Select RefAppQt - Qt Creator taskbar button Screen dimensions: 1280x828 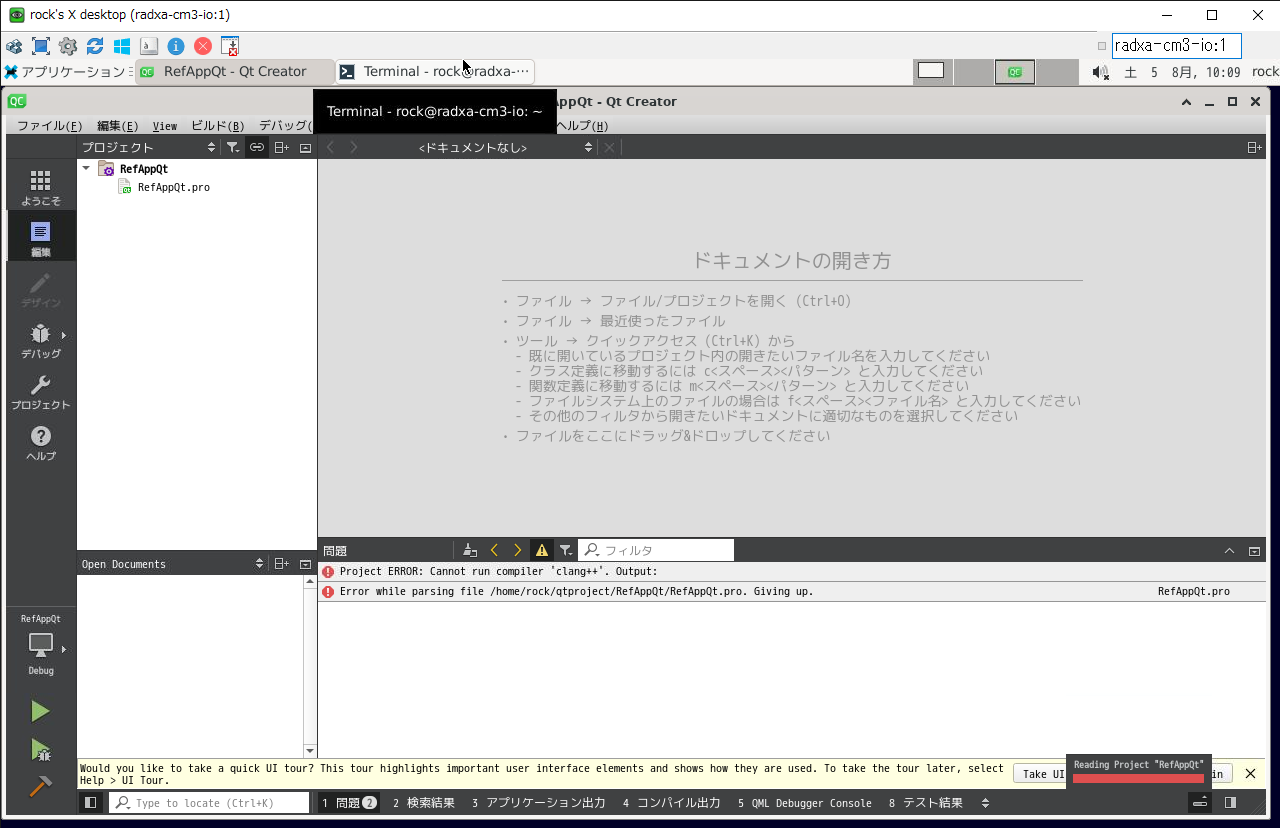point(235,71)
